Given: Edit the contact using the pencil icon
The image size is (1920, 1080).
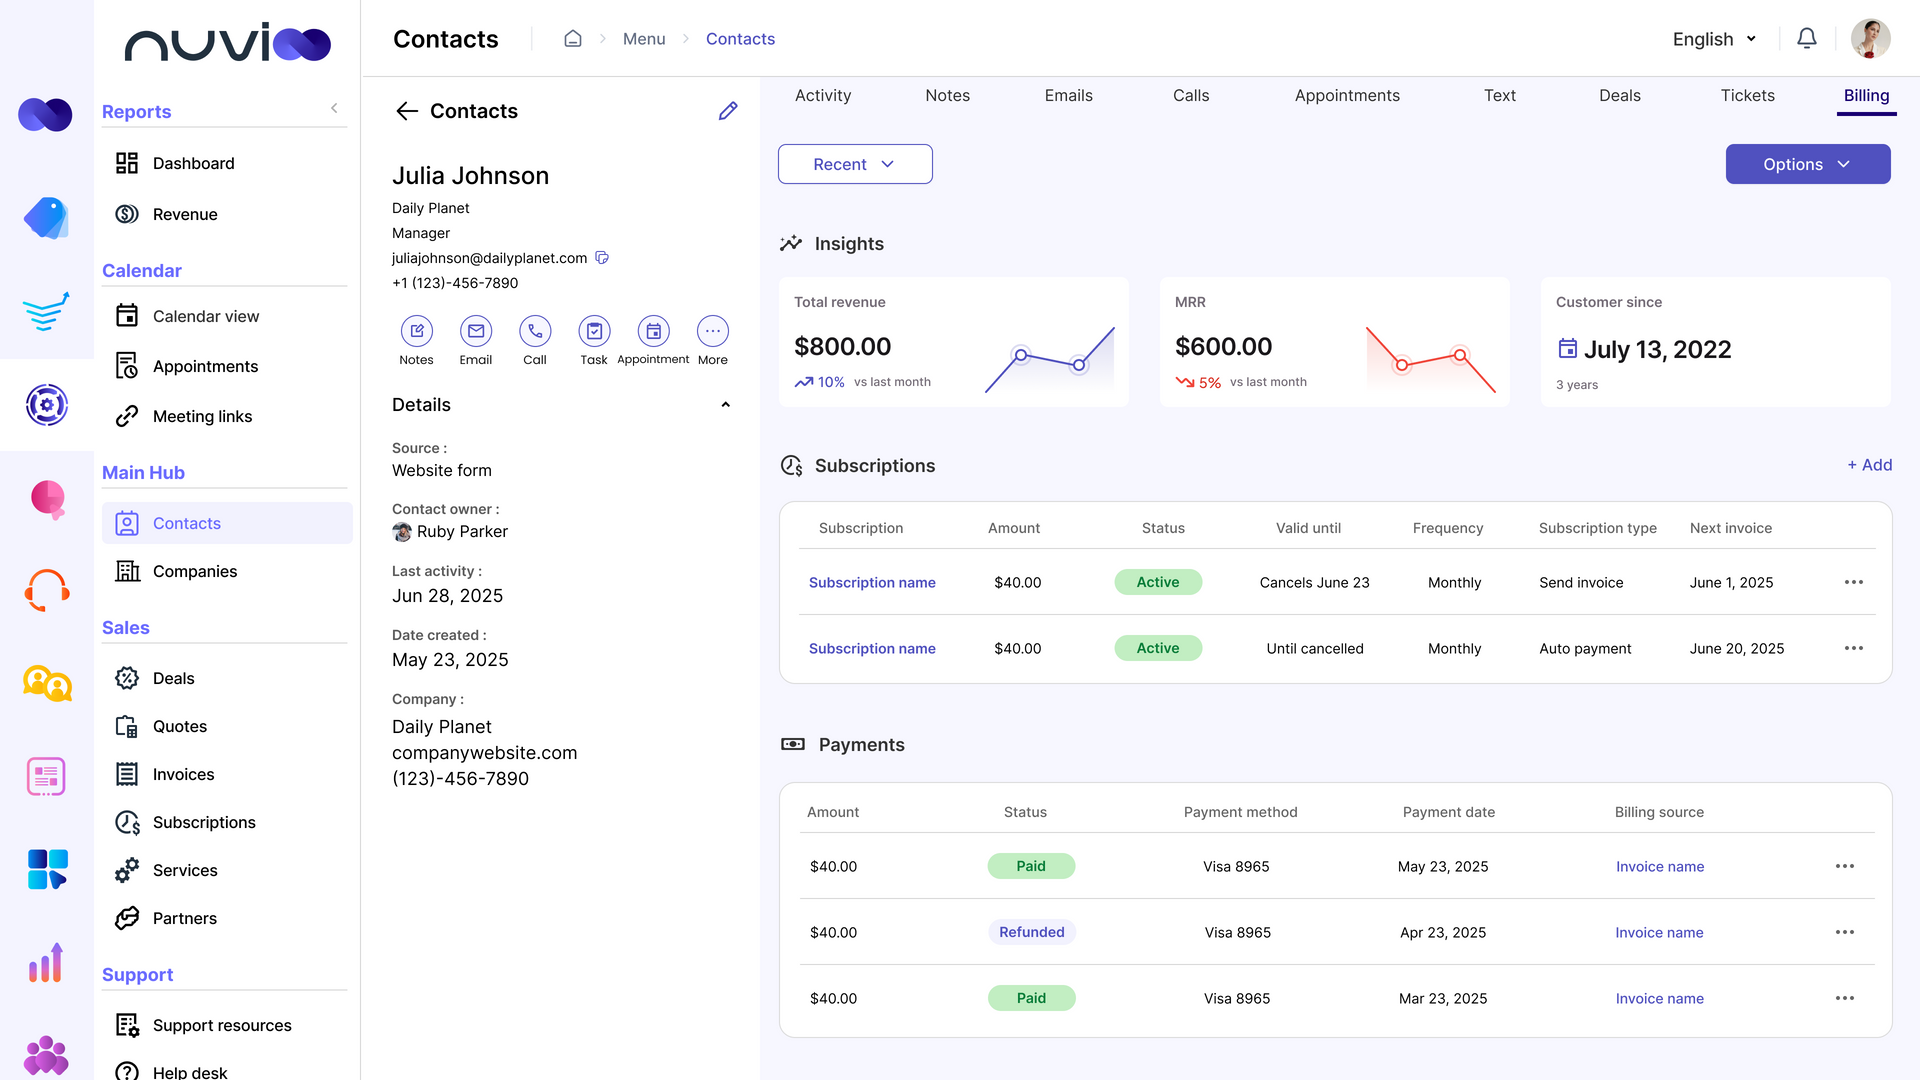Looking at the screenshot, I should click(x=728, y=111).
